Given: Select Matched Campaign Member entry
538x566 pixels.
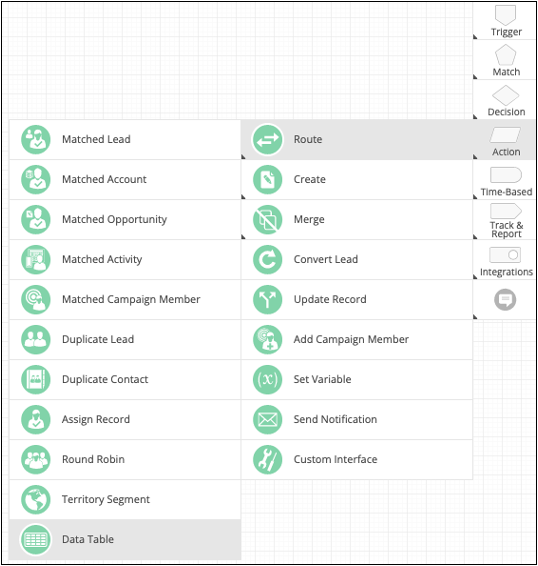Looking at the screenshot, I should [125, 300].
